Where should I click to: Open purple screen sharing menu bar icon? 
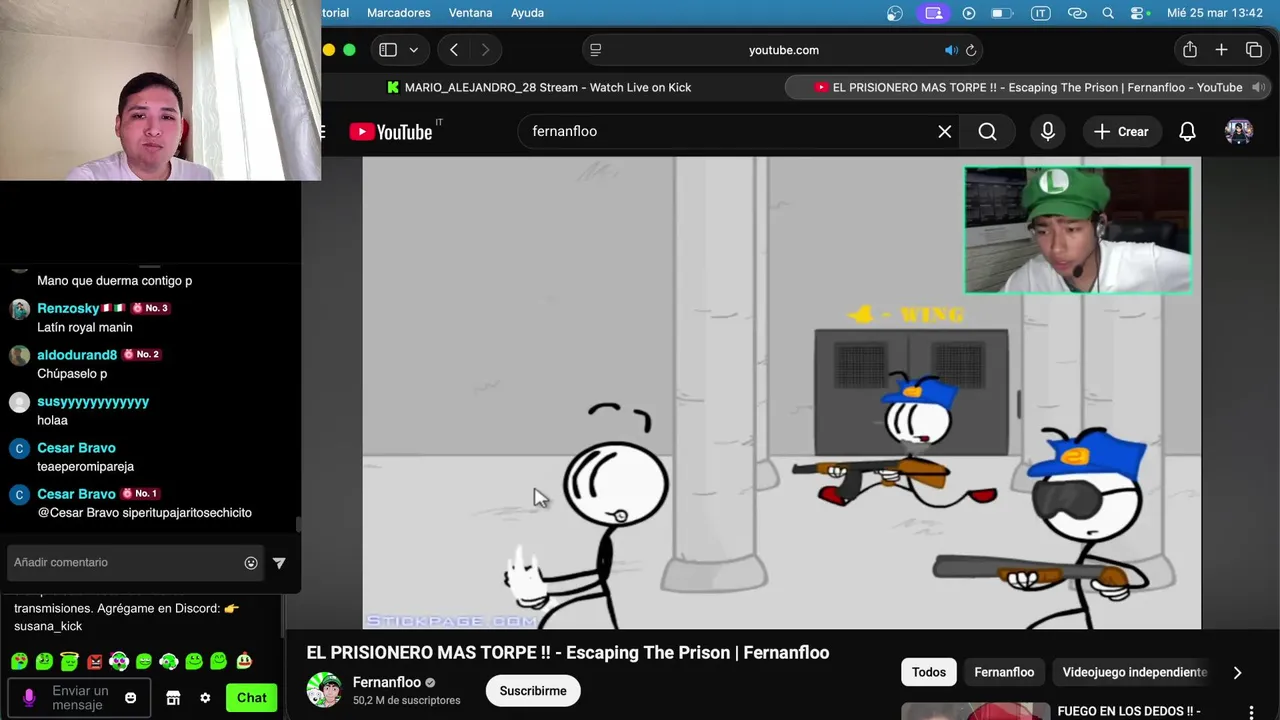tap(934, 13)
